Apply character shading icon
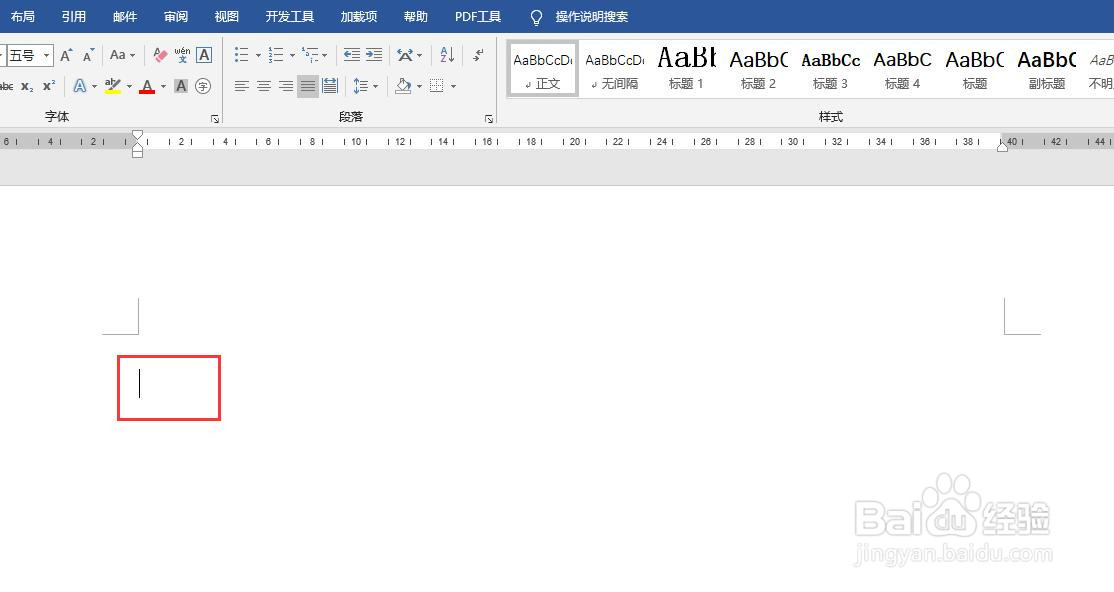Image resolution: width=1114 pixels, height=592 pixels. coord(181,86)
